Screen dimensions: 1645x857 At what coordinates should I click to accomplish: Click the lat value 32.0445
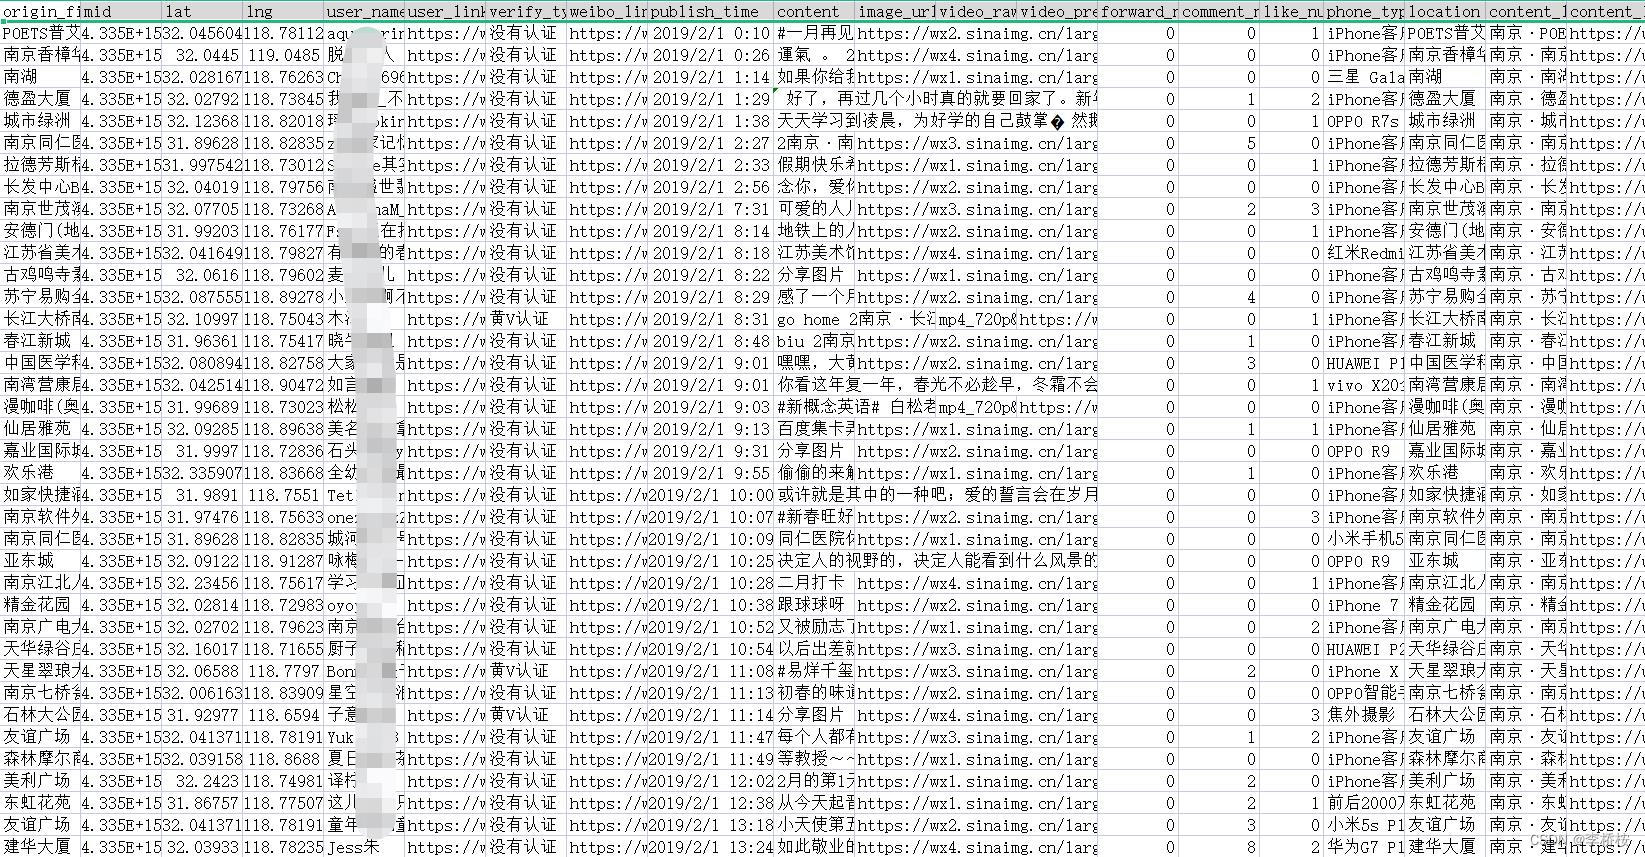click(x=202, y=55)
